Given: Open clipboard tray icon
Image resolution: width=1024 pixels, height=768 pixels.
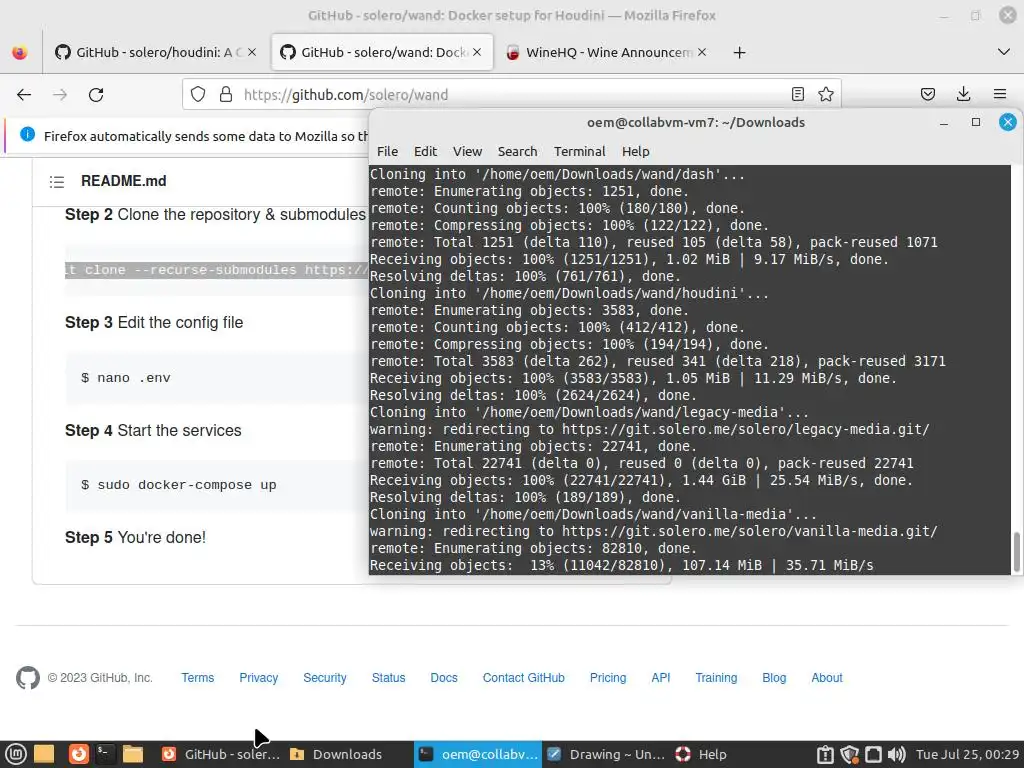Looking at the screenshot, I should click(x=825, y=755).
